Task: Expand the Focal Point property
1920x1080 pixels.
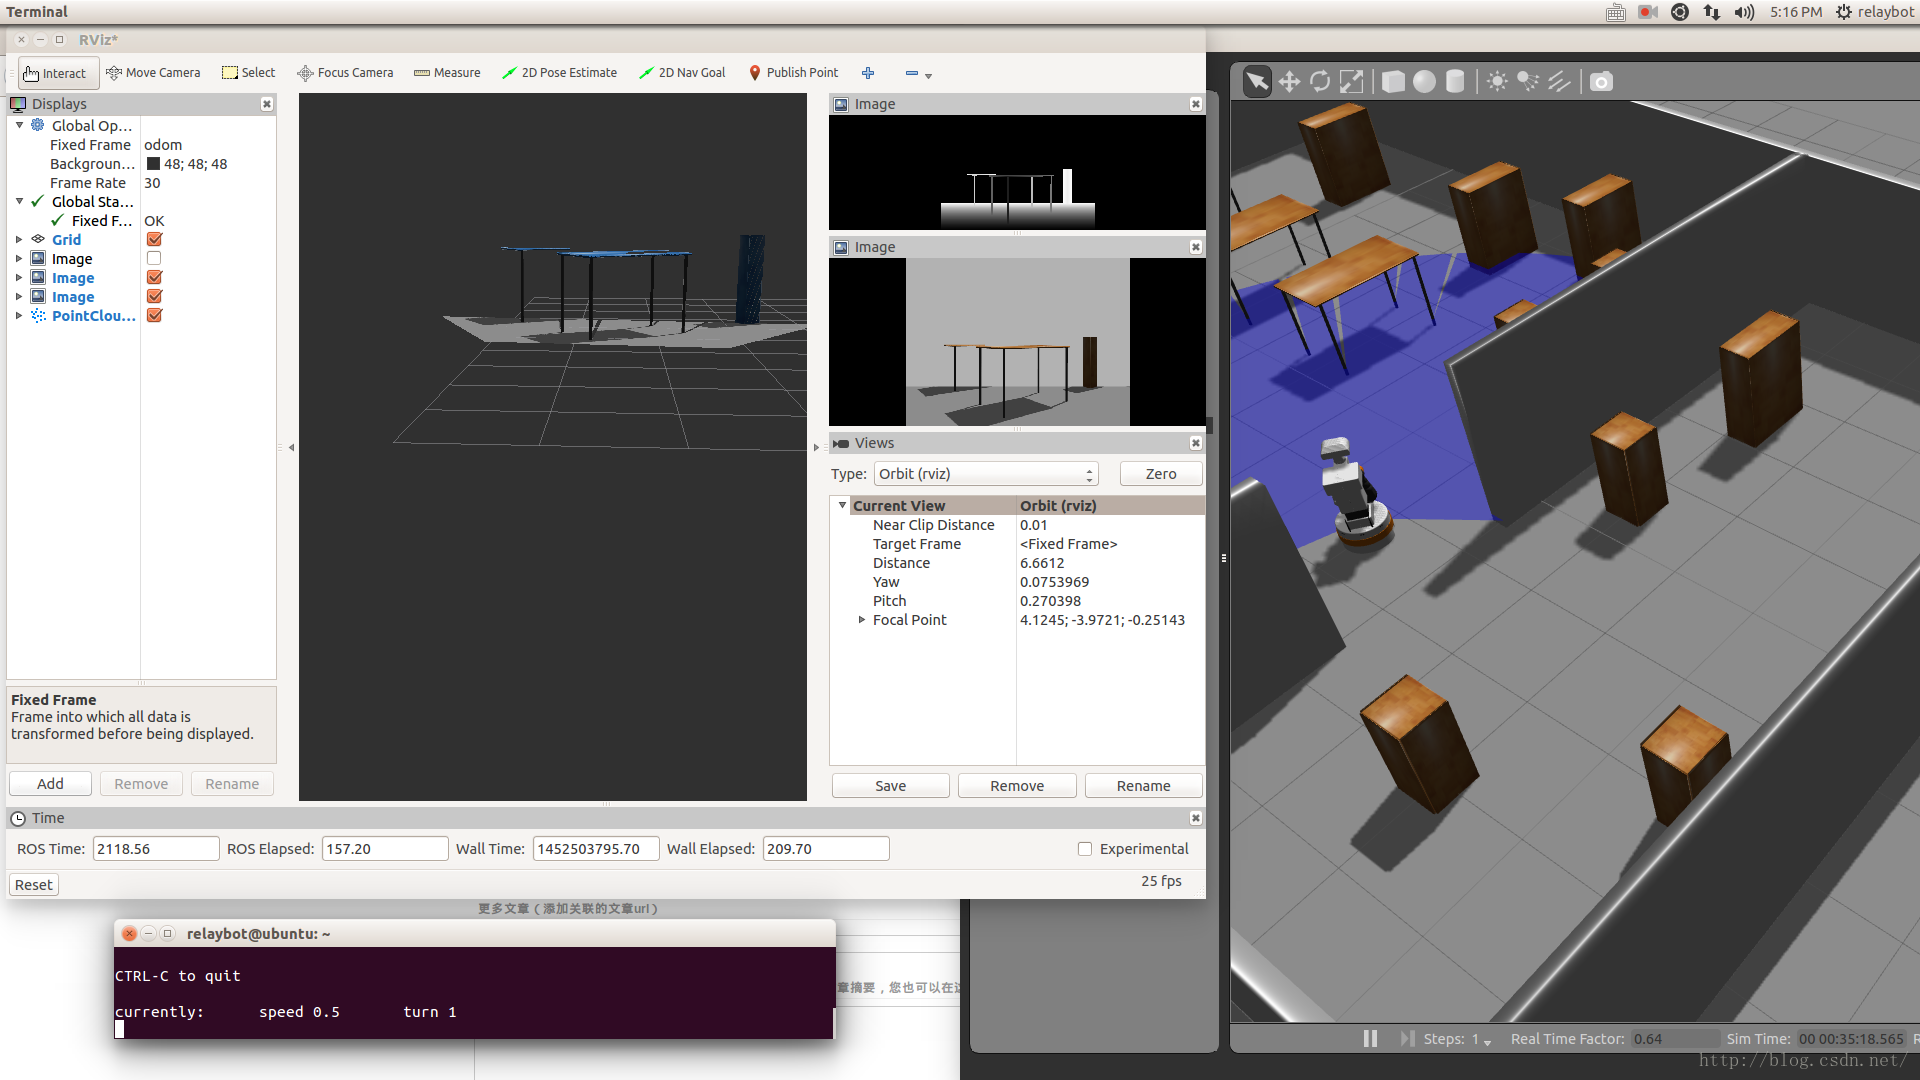Action: 862,620
